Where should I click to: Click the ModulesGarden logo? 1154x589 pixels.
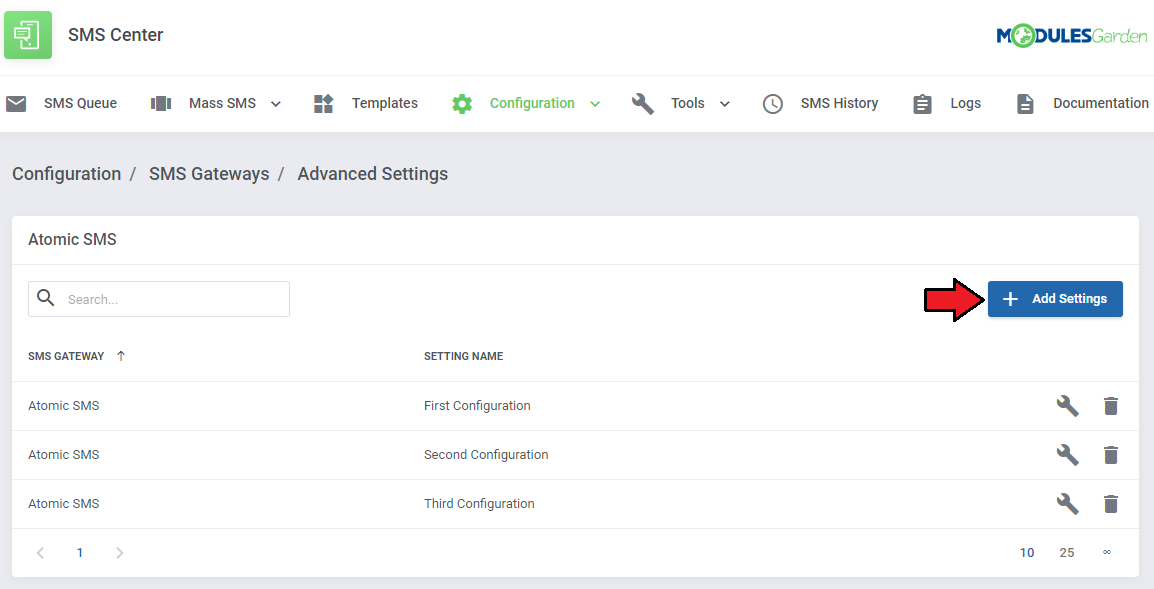[x=1072, y=35]
